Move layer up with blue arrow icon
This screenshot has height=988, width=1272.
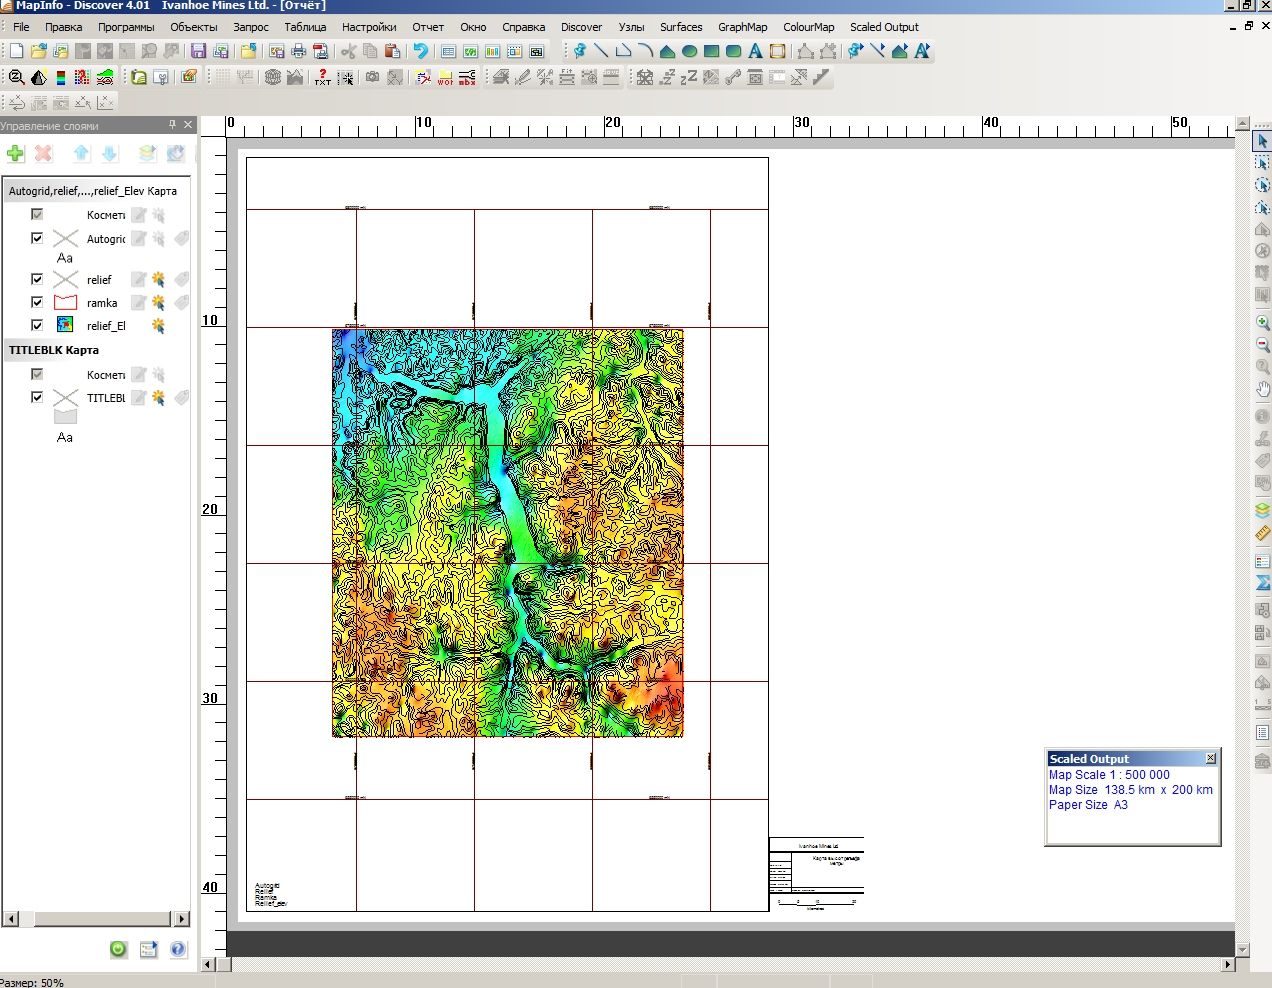tap(81, 153)
